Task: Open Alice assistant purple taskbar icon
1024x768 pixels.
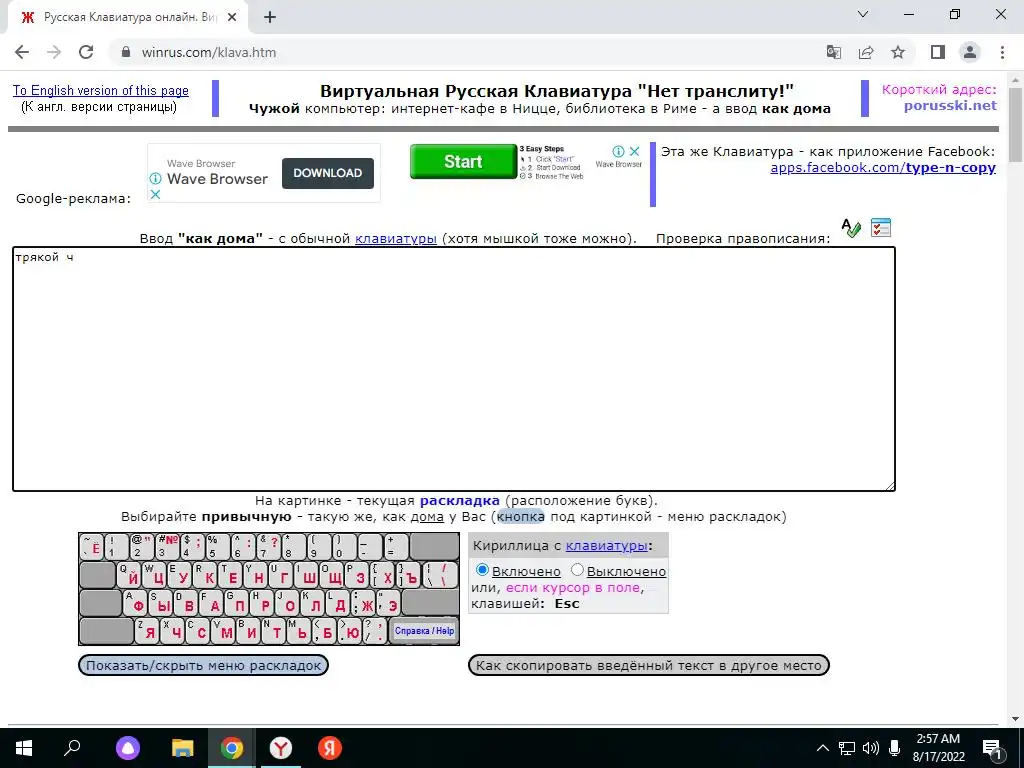Action: (x=128, y=748)
